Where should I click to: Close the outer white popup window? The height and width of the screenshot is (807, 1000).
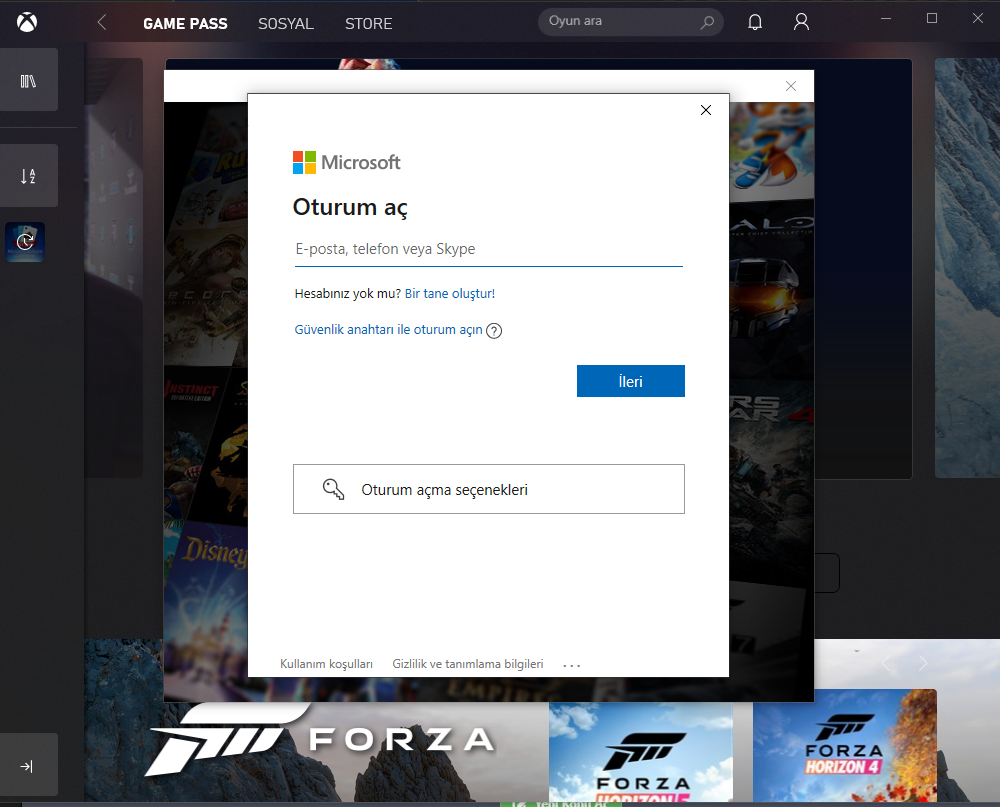tap(791, 85)
